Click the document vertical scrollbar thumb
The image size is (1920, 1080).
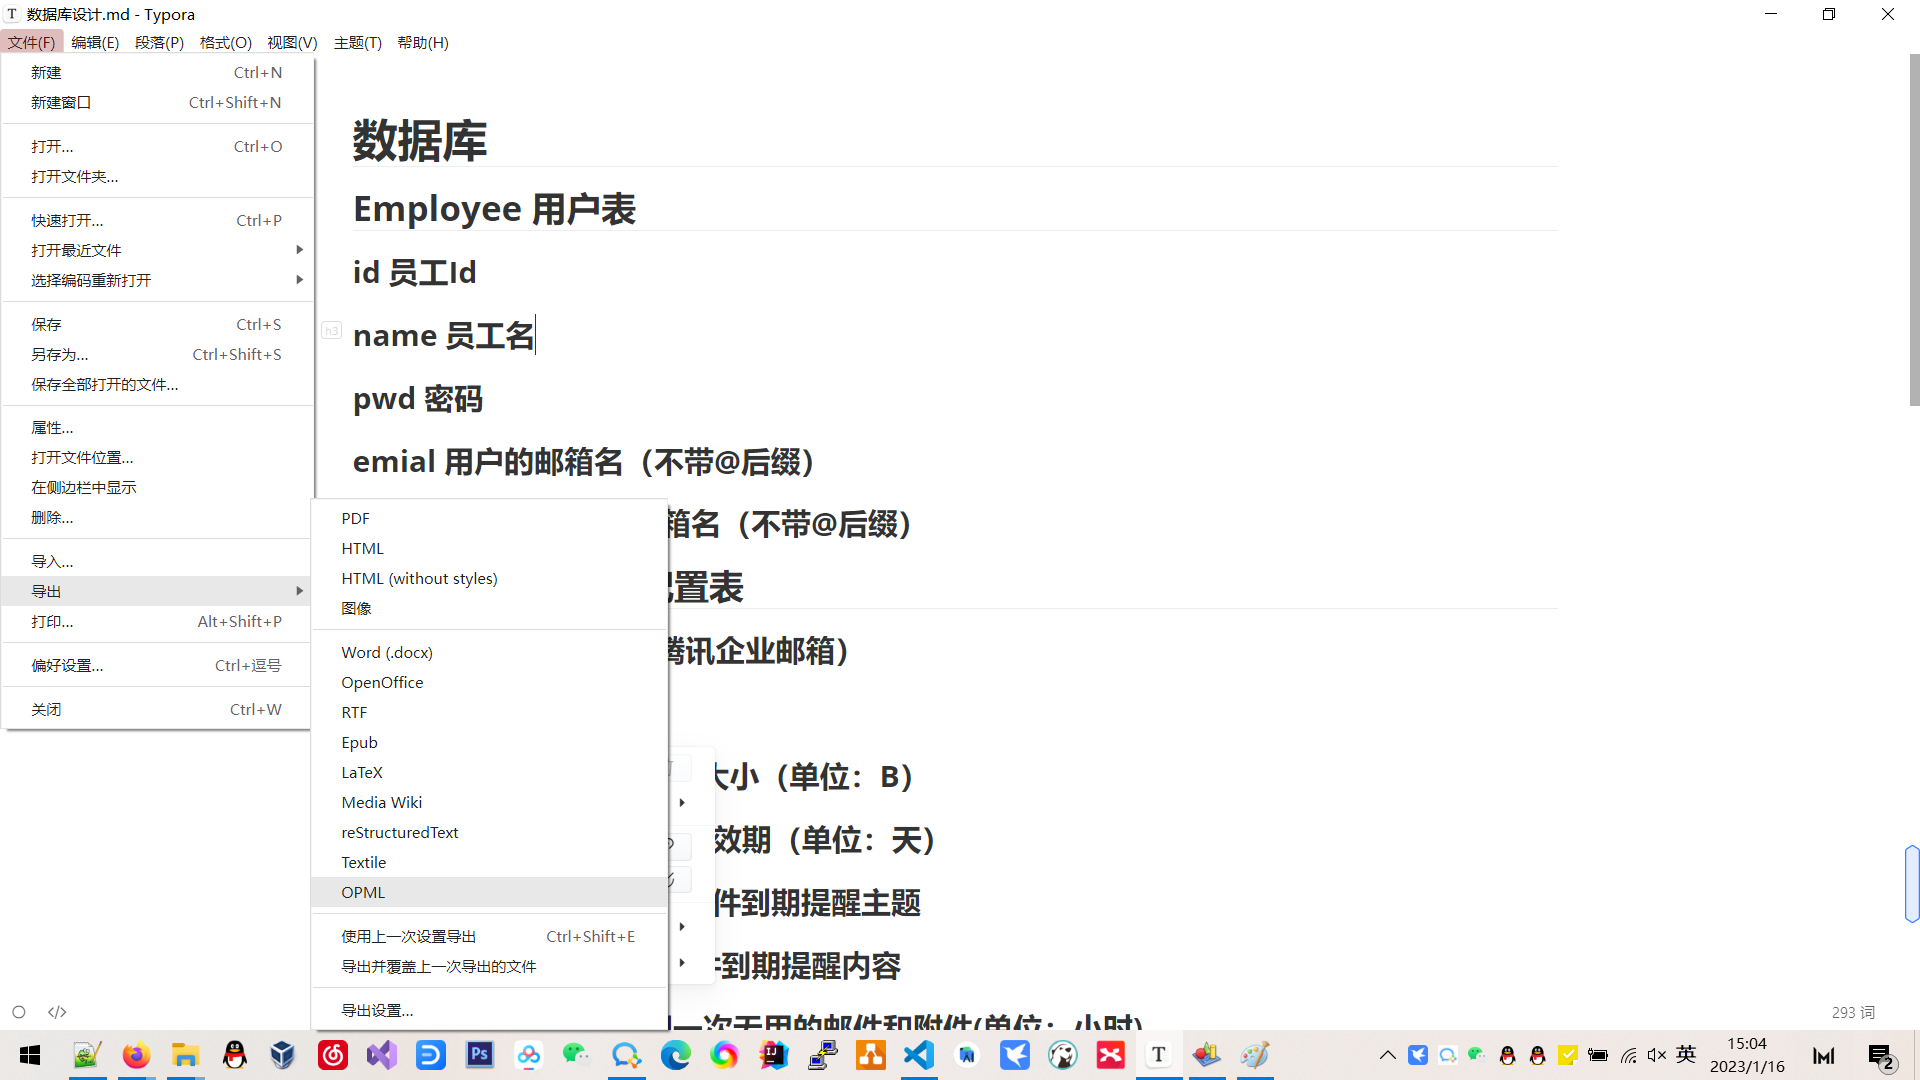(1914, 230)
